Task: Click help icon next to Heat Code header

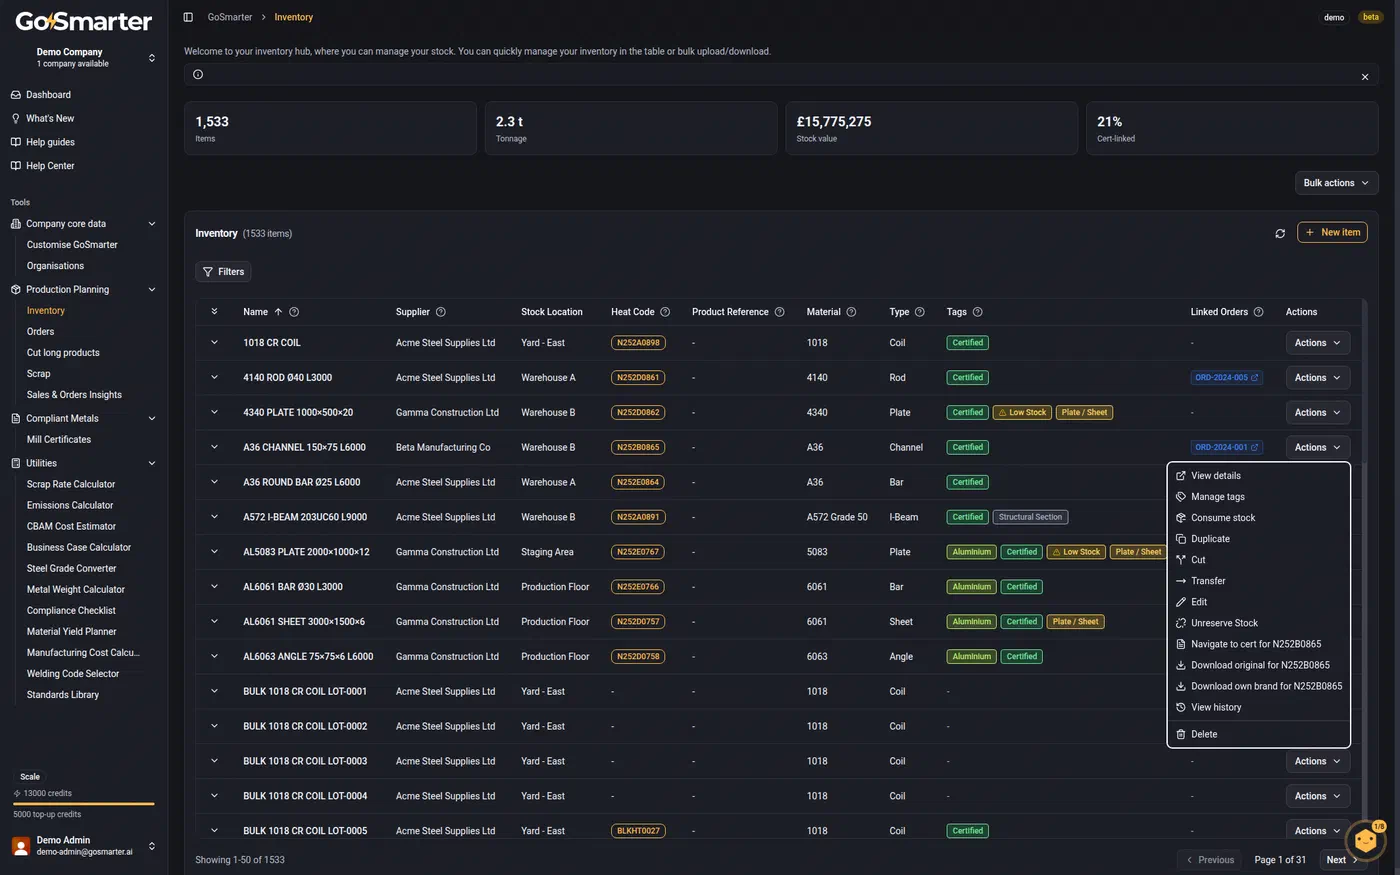Action: [x=665, y=312]
